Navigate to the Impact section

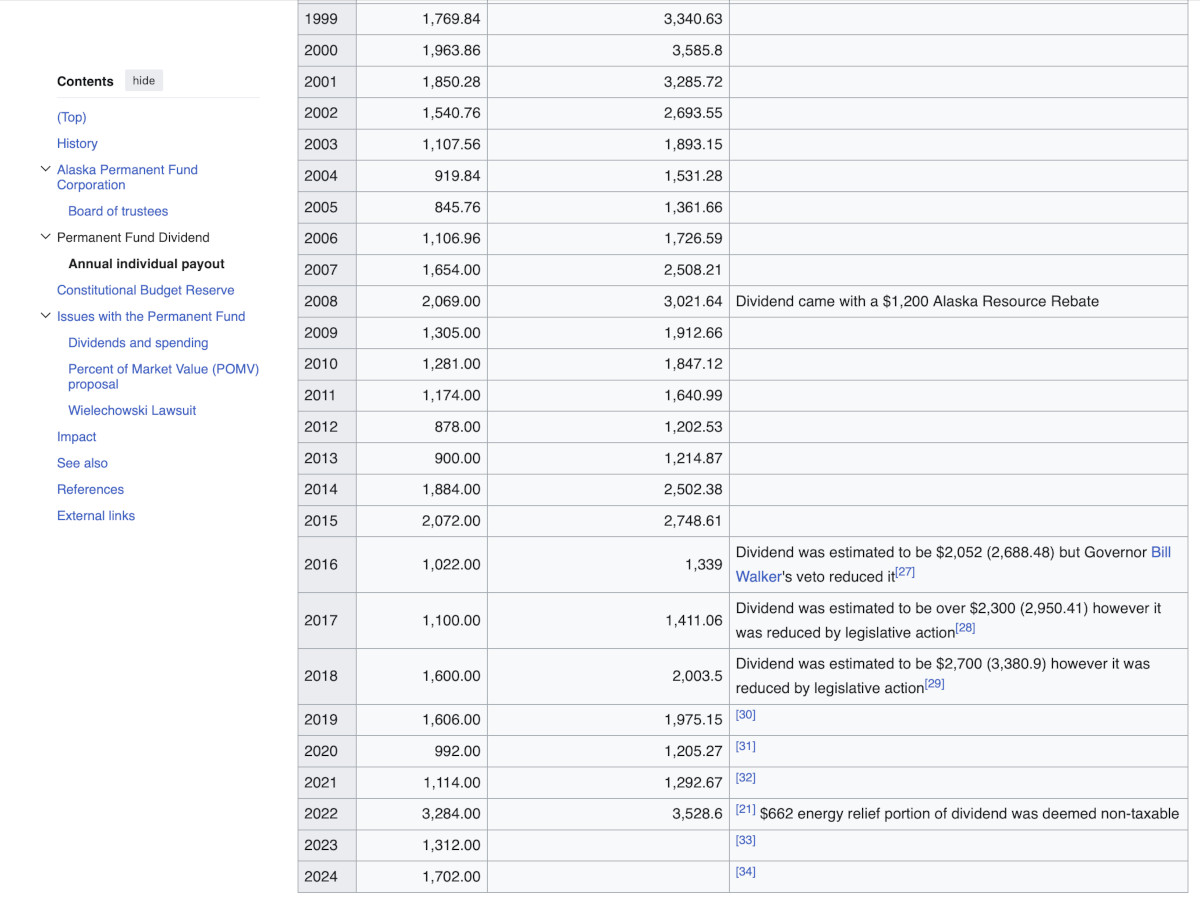pyautogui.click(x=77, y=437)
